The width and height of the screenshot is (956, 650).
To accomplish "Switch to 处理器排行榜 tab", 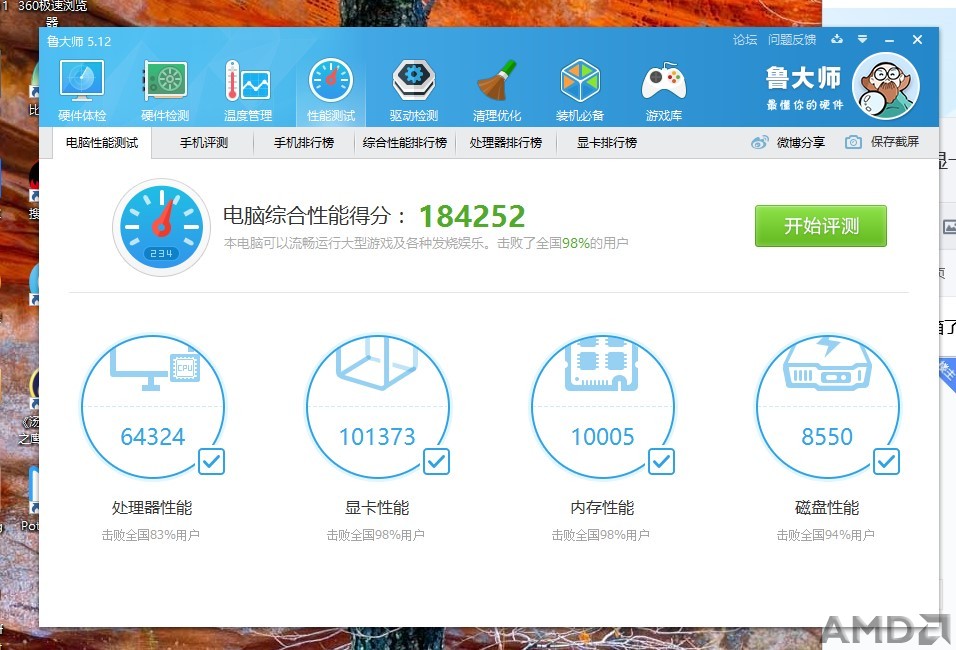I will (x=505, y=143).
